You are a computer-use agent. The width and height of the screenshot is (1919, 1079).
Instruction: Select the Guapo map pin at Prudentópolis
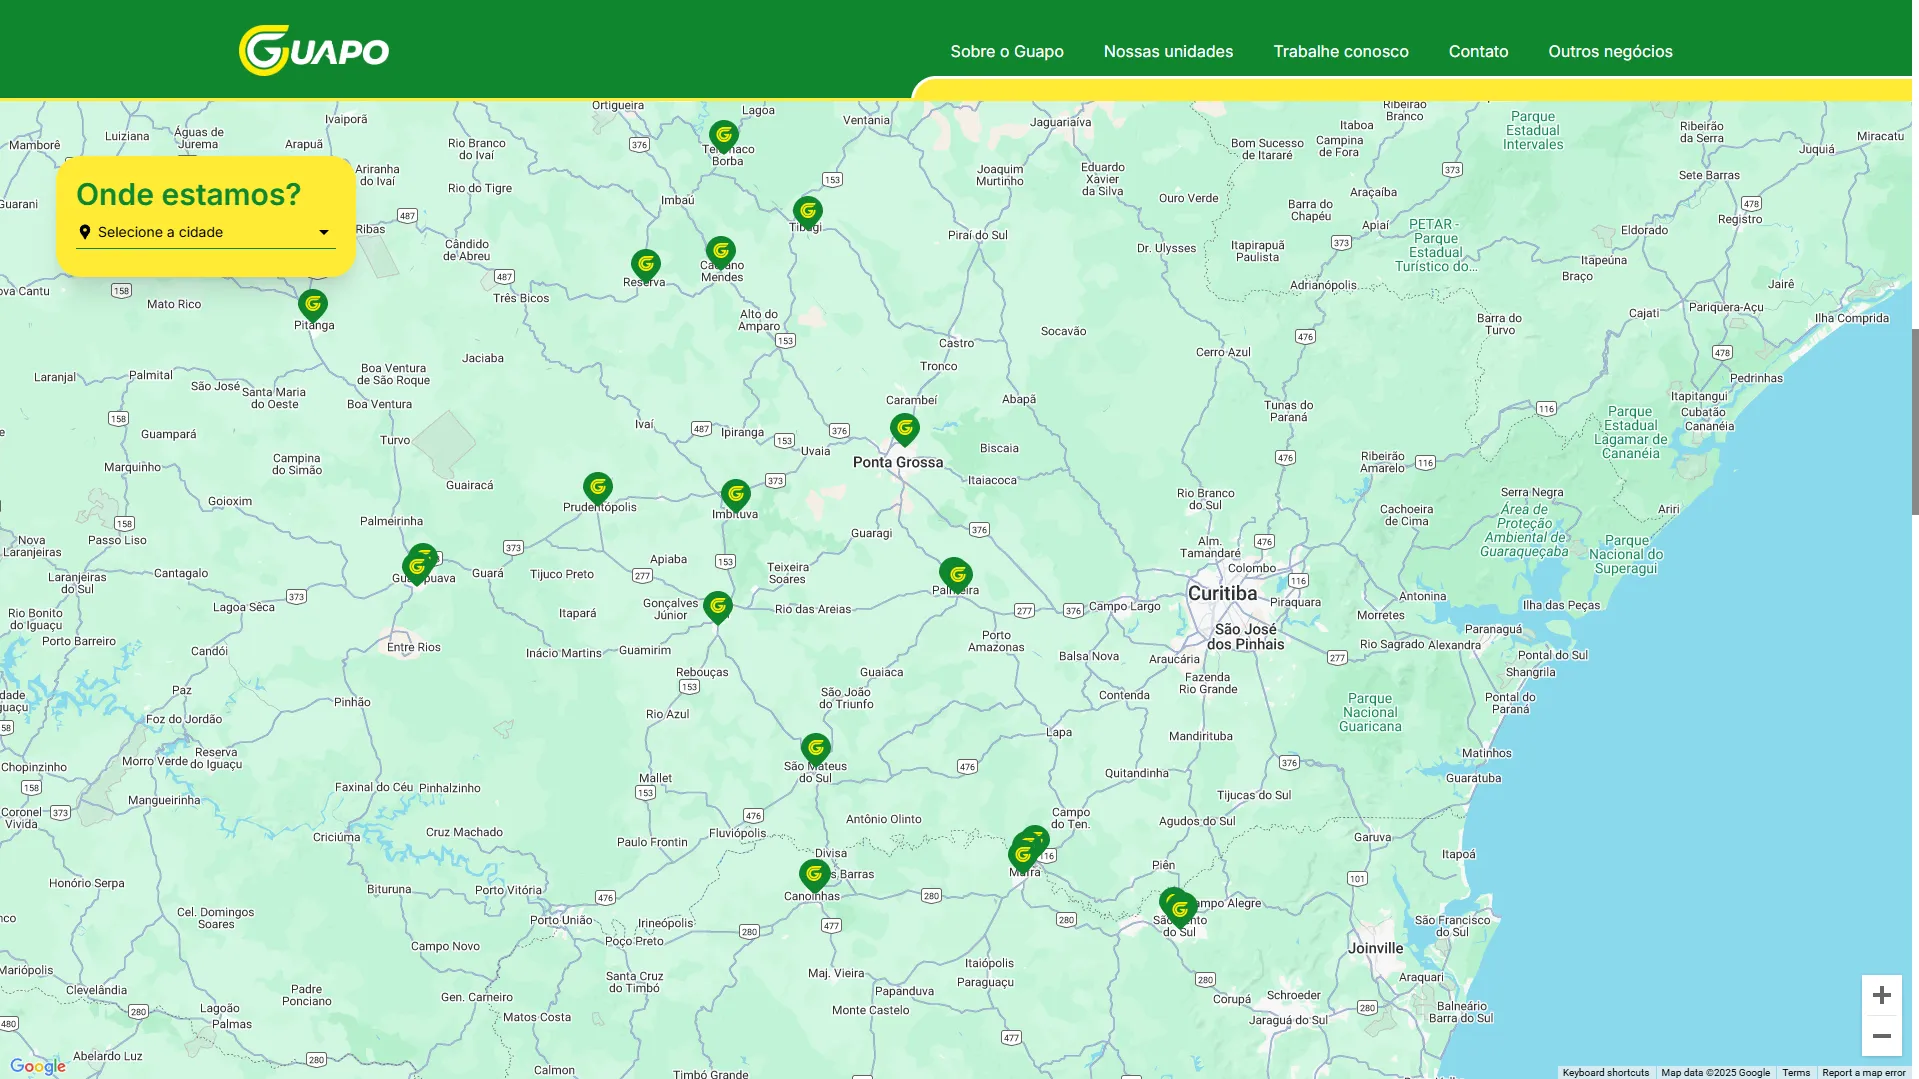click(x=598, y=489)
